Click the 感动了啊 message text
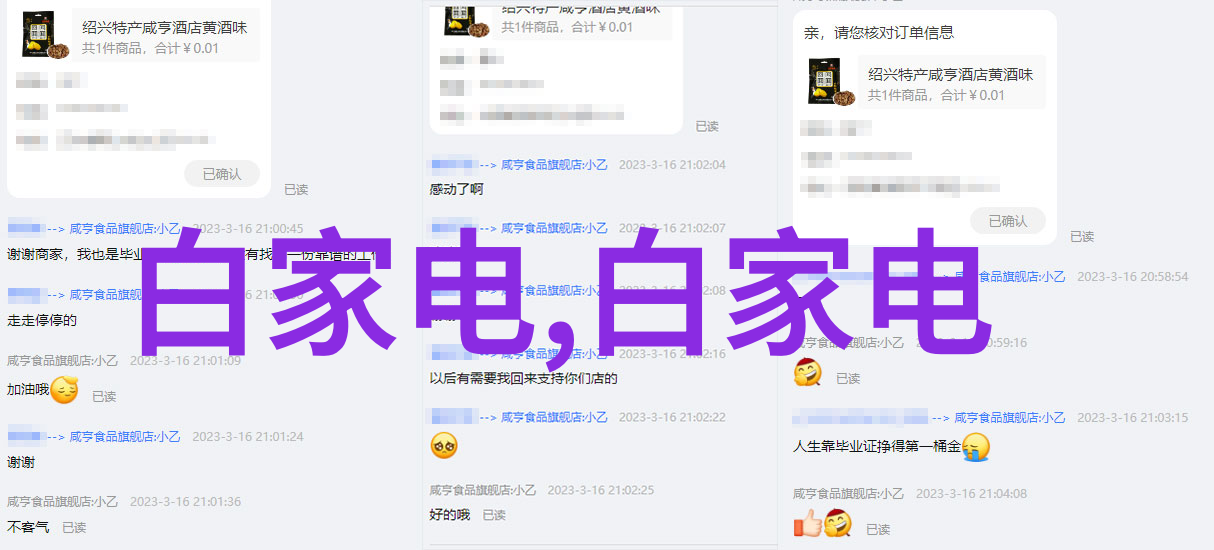Image resolution: width=1214 pixels, height=550 pixels. click(x=456, y=189)
